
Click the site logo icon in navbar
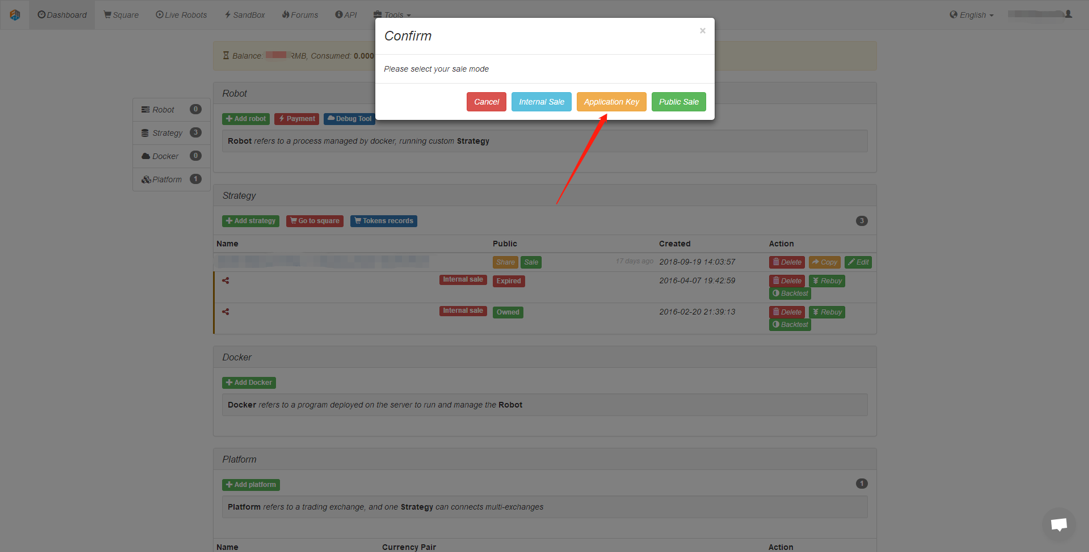pos(15,15)
